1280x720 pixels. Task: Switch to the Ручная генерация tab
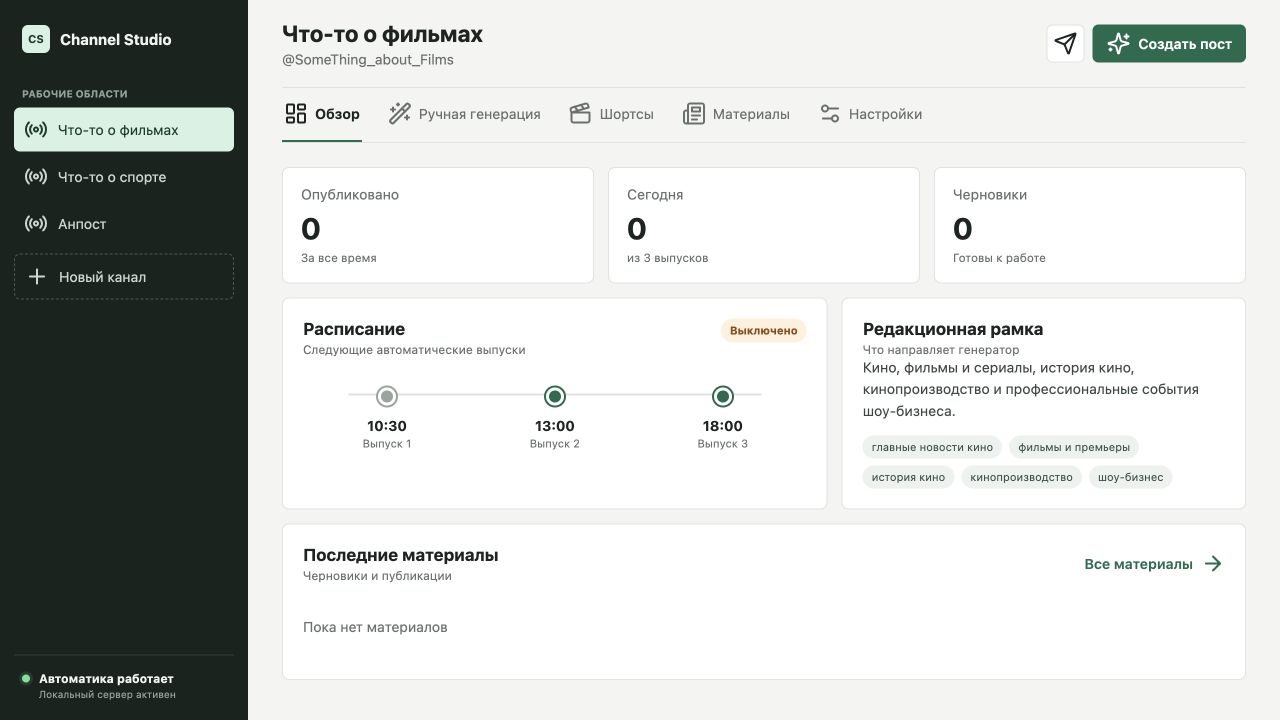pyautogui.click(x=465, y=114)
